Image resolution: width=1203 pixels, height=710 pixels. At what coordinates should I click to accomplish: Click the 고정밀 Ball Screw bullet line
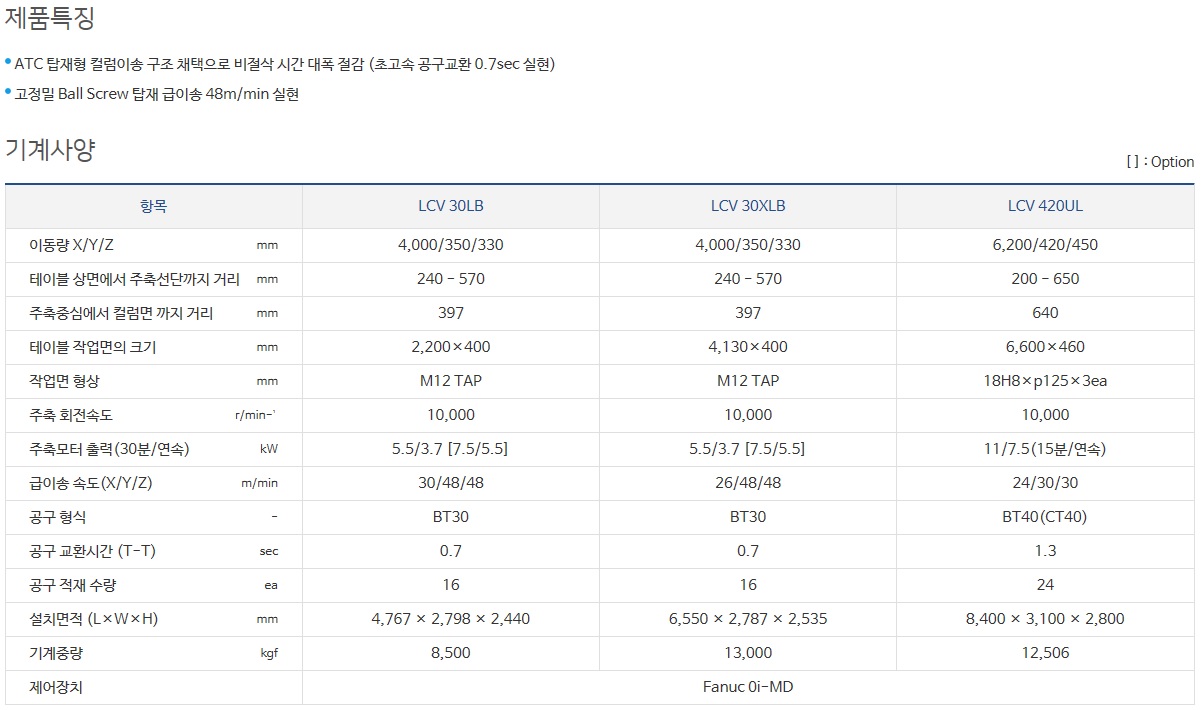coord(157,94)
